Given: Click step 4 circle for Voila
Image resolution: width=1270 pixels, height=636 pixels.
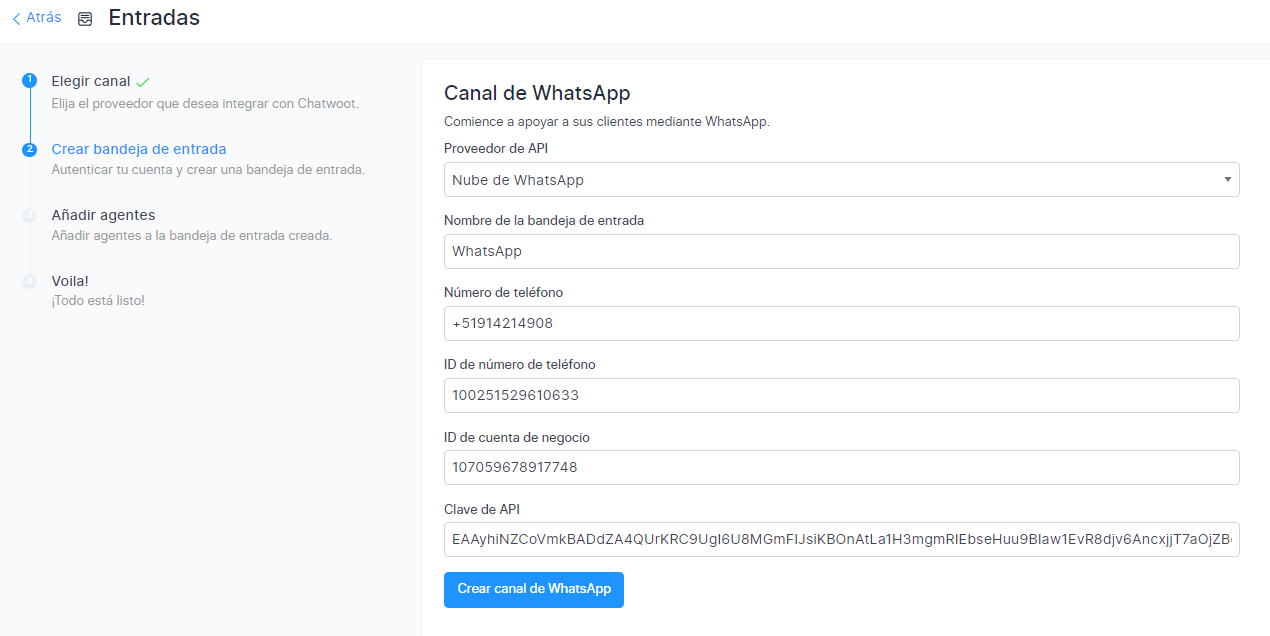Looking at the screenshot, I should pyautogui.click(x=30, y=281).
